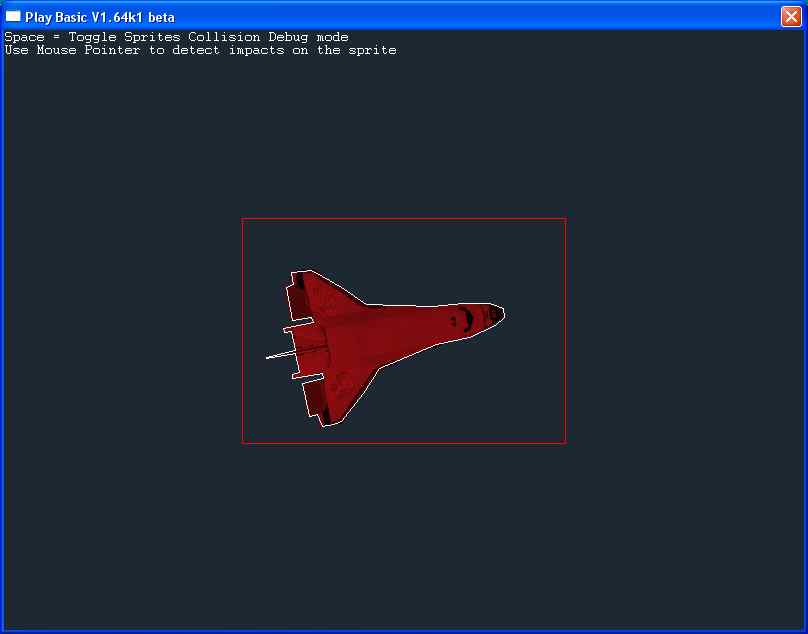Click the 'Play Basic V1.64k1 beta' title text

(x=100, y=18)
